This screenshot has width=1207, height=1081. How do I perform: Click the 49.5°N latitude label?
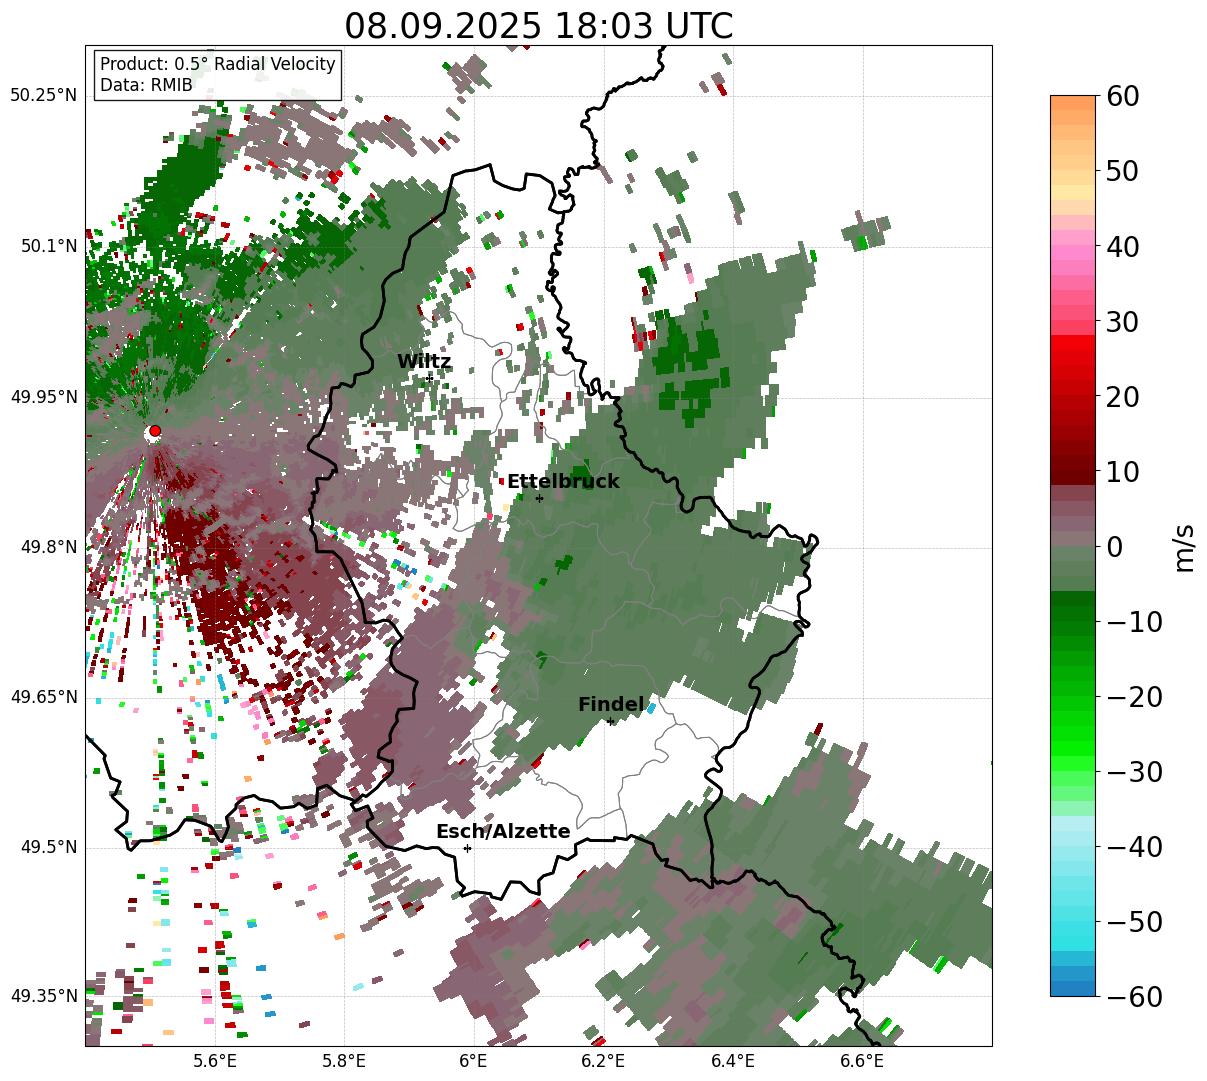click(48, 847)
